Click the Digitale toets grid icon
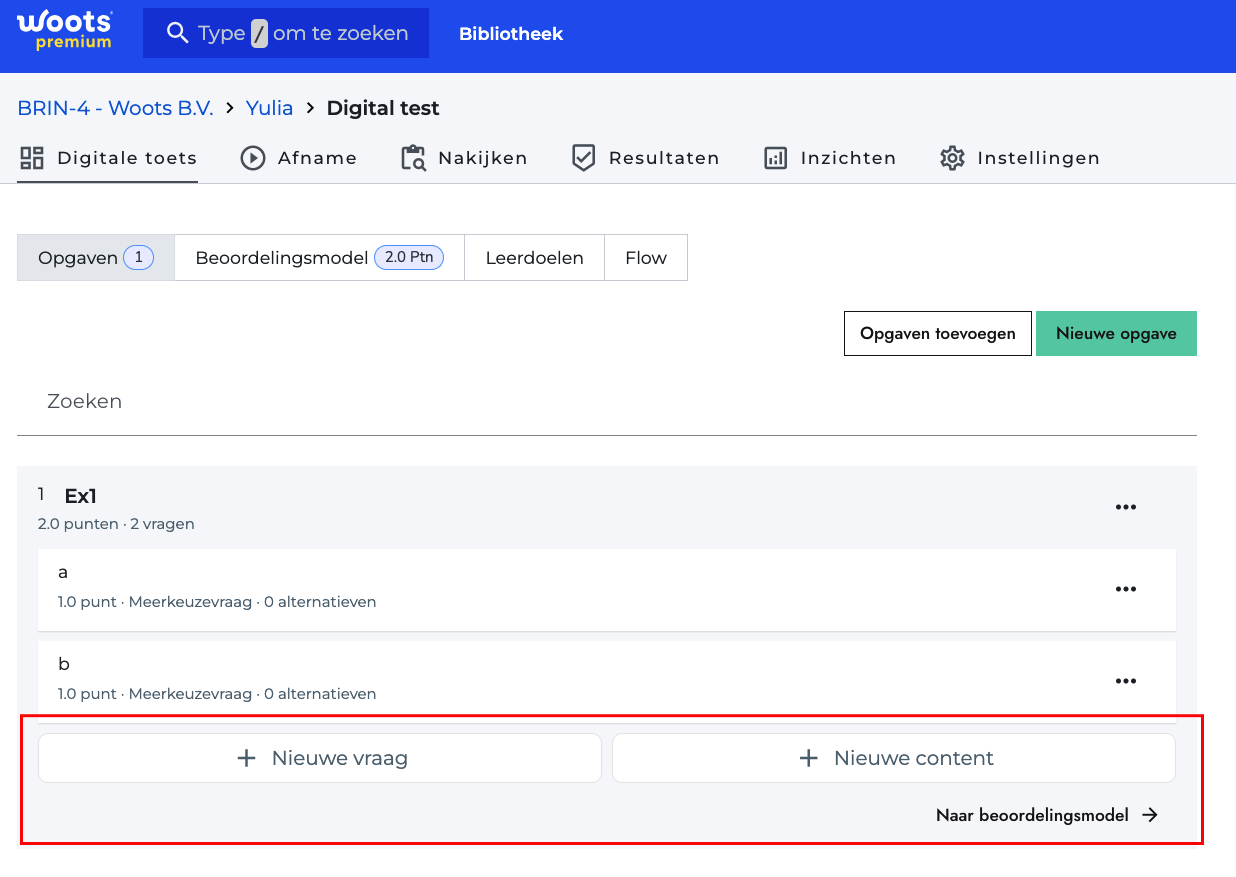The height and width of the screenshot is (877, 1236). [32, 158]
